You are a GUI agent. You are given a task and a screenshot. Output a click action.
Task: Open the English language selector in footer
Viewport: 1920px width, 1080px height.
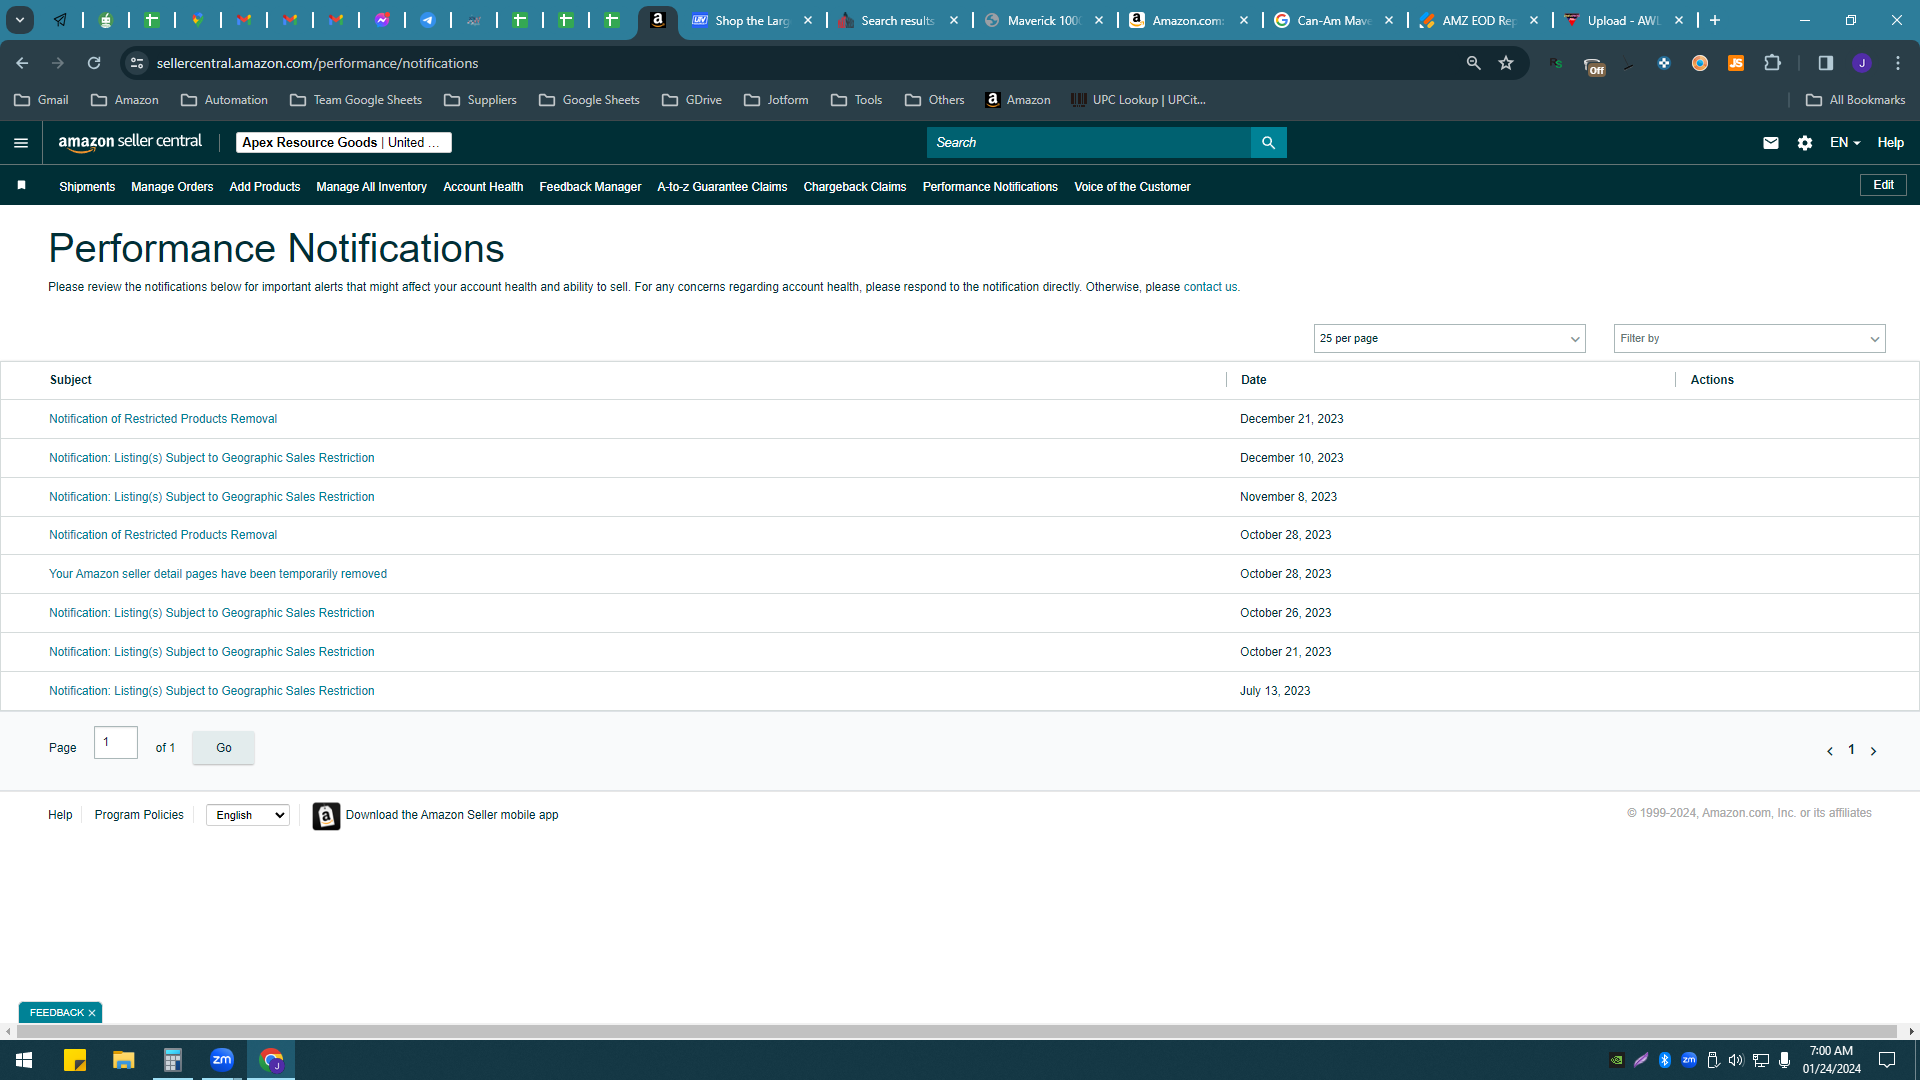point(248,816)
